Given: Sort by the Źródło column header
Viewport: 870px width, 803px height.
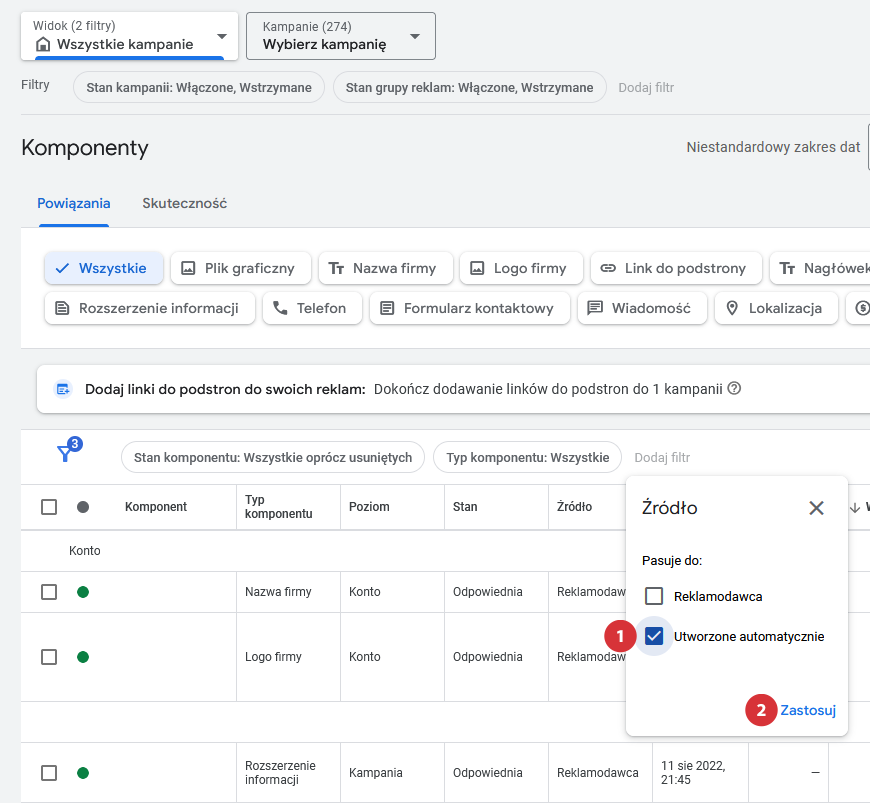Looking at the screenshot, I should [x=574, y=507].
